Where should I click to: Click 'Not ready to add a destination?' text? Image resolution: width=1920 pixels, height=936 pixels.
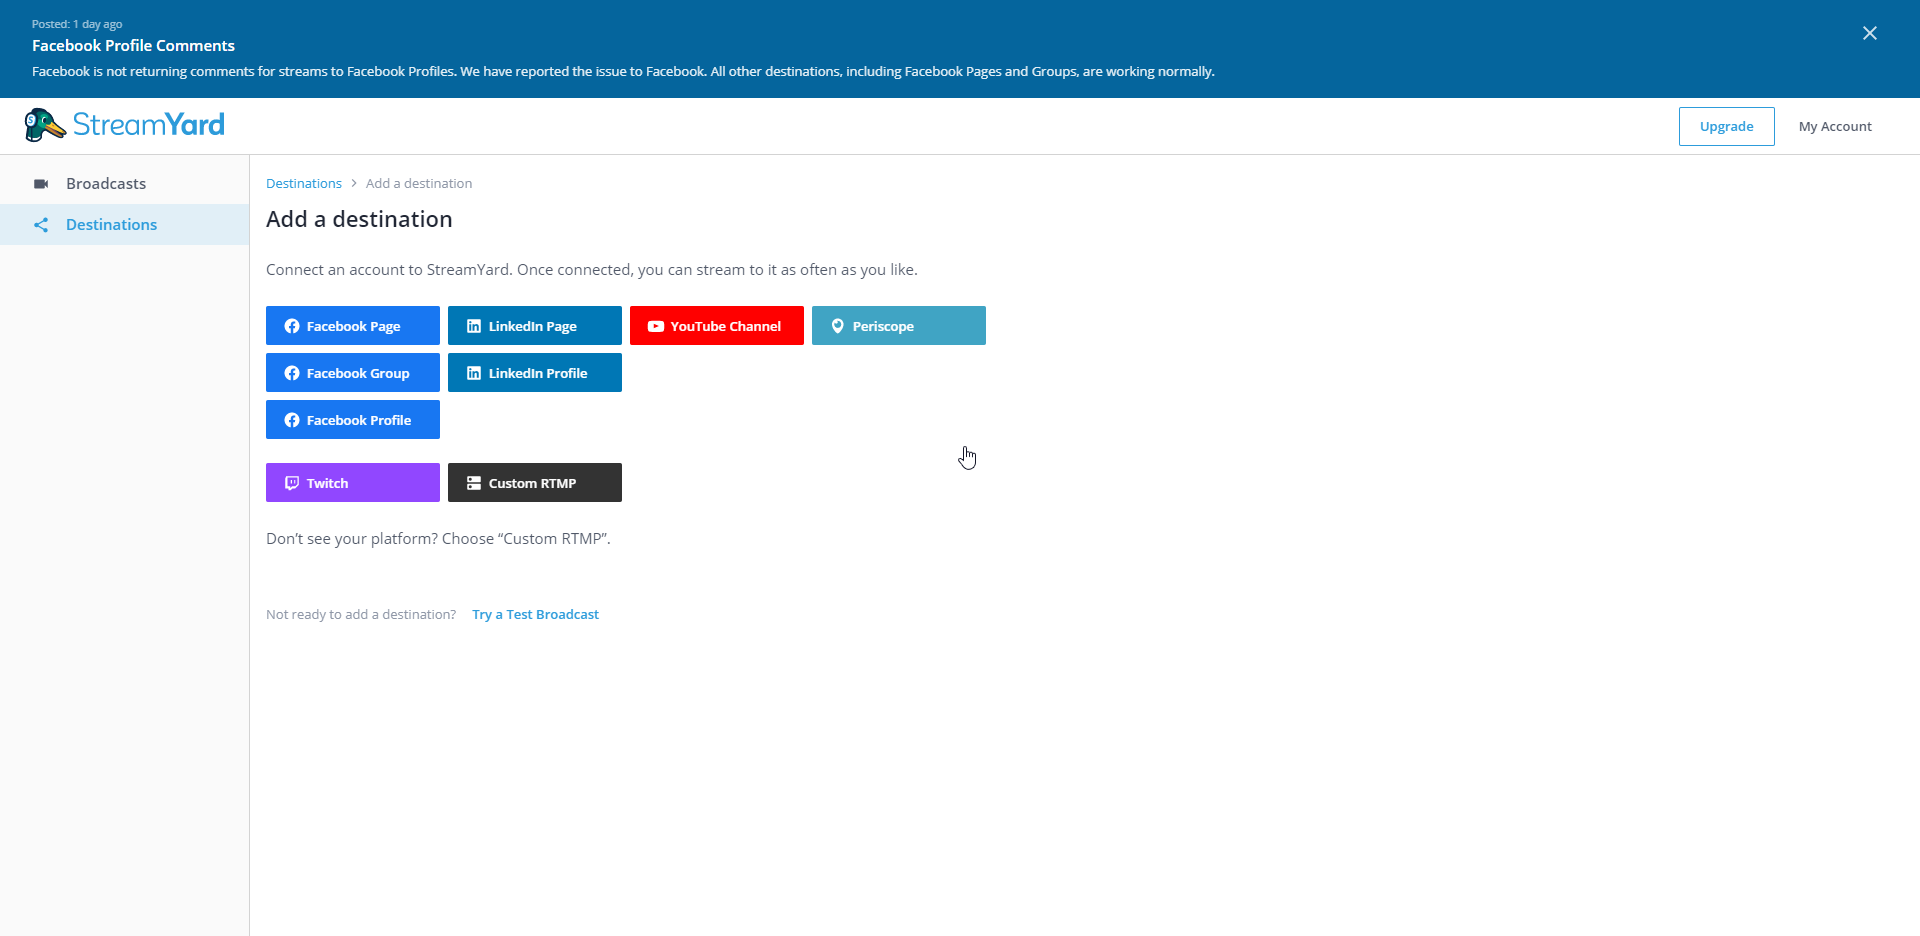(x=361, y=614)
